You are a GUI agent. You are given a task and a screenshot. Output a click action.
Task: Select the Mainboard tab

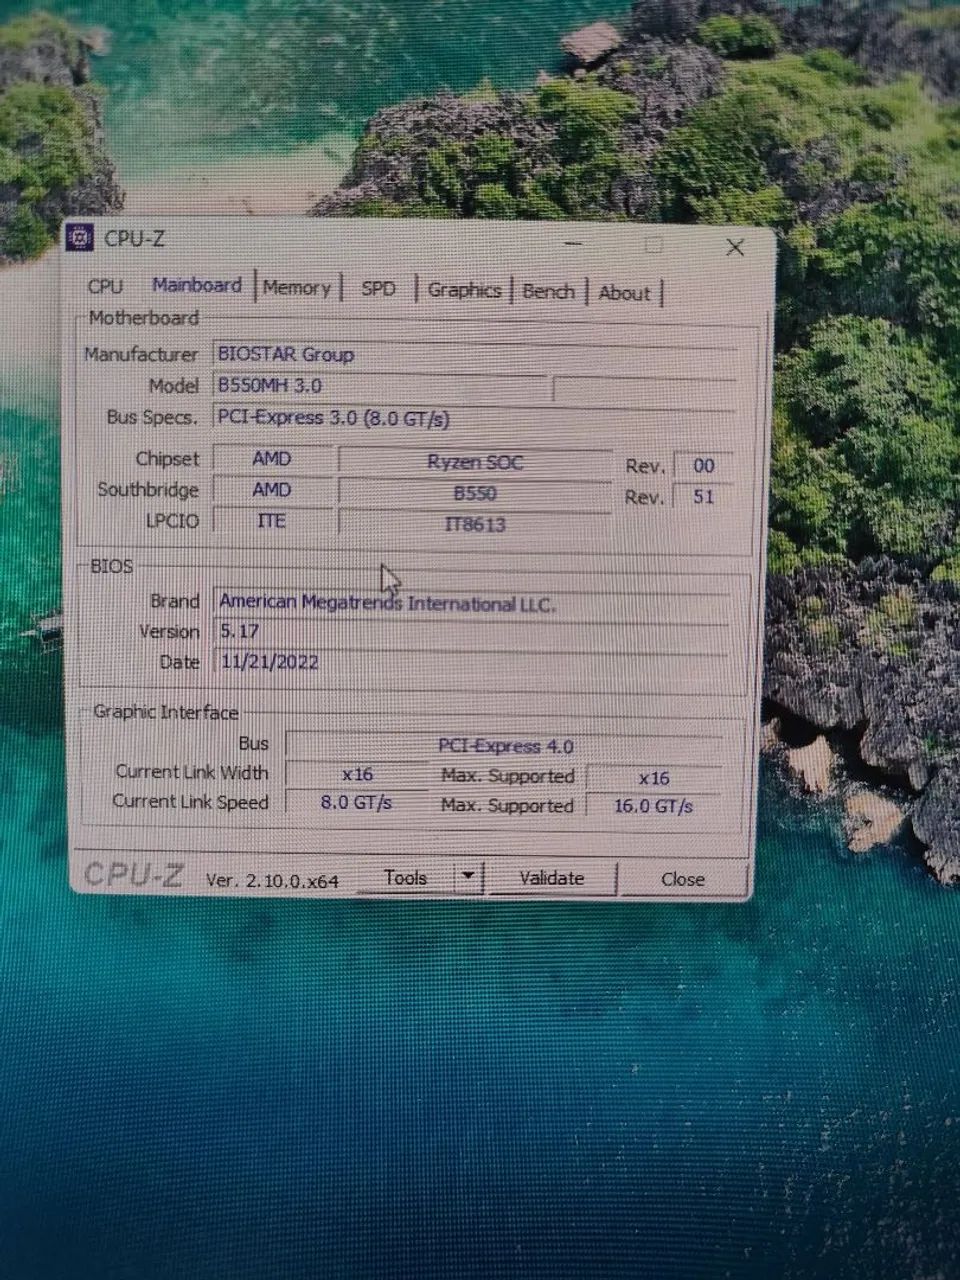197,285
